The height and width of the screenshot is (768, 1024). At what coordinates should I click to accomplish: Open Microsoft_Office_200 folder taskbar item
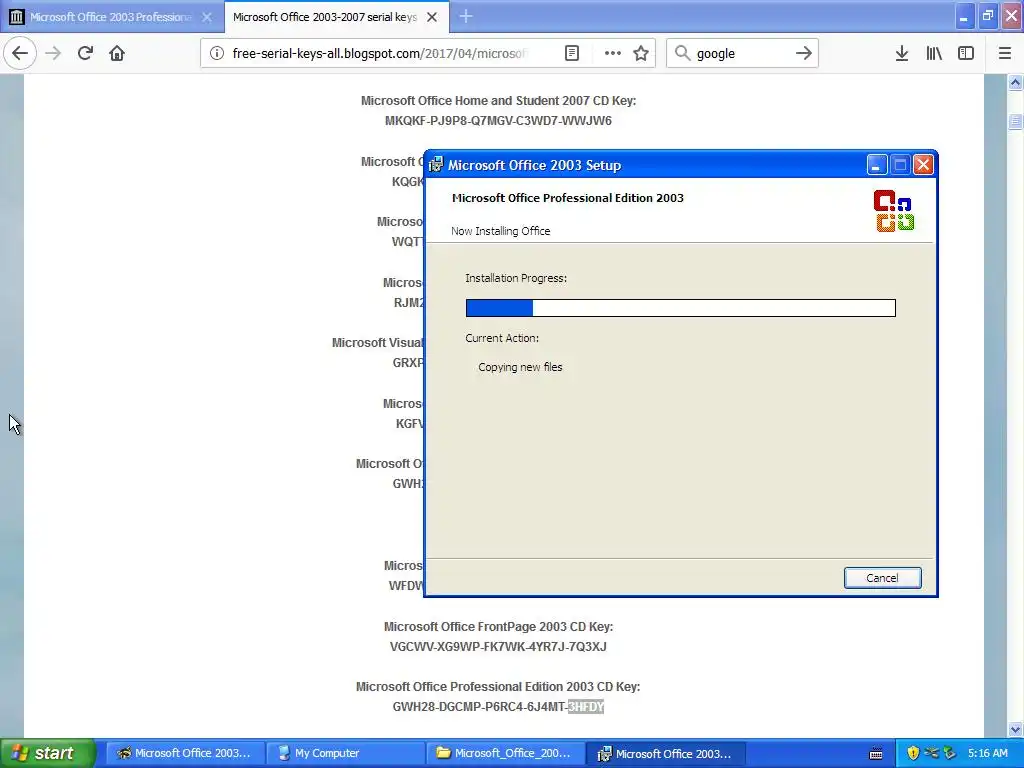coord(505,753)
